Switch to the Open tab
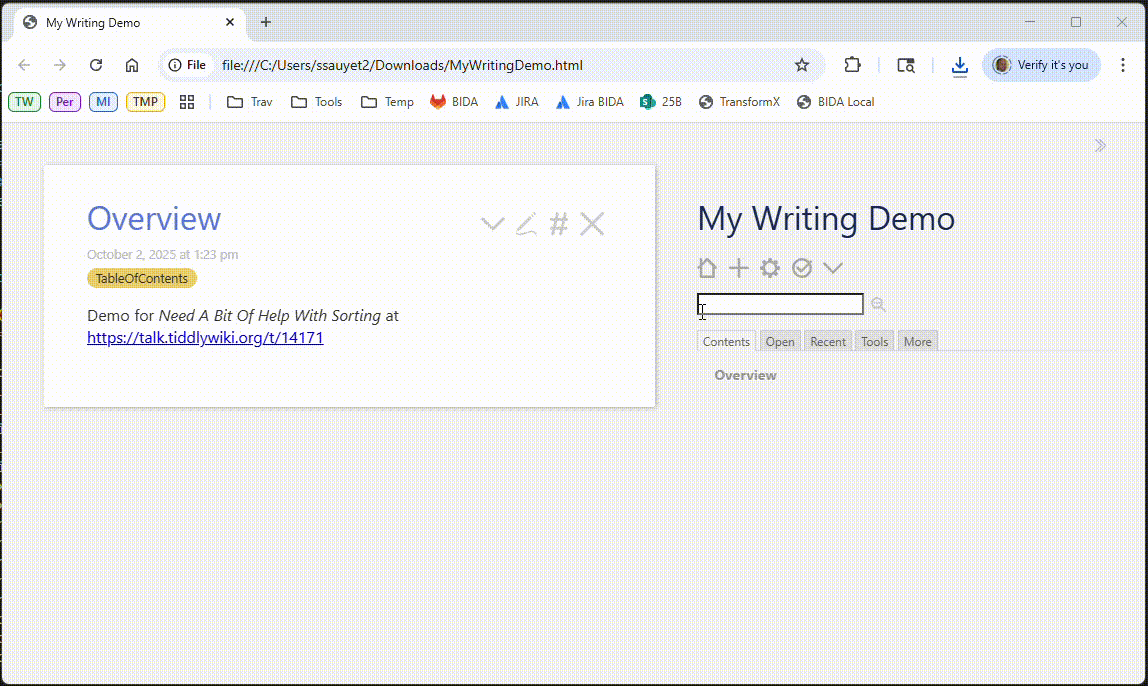Image resolution: width=1148 pixels, height=686 pixels. [x=780, y=342]
